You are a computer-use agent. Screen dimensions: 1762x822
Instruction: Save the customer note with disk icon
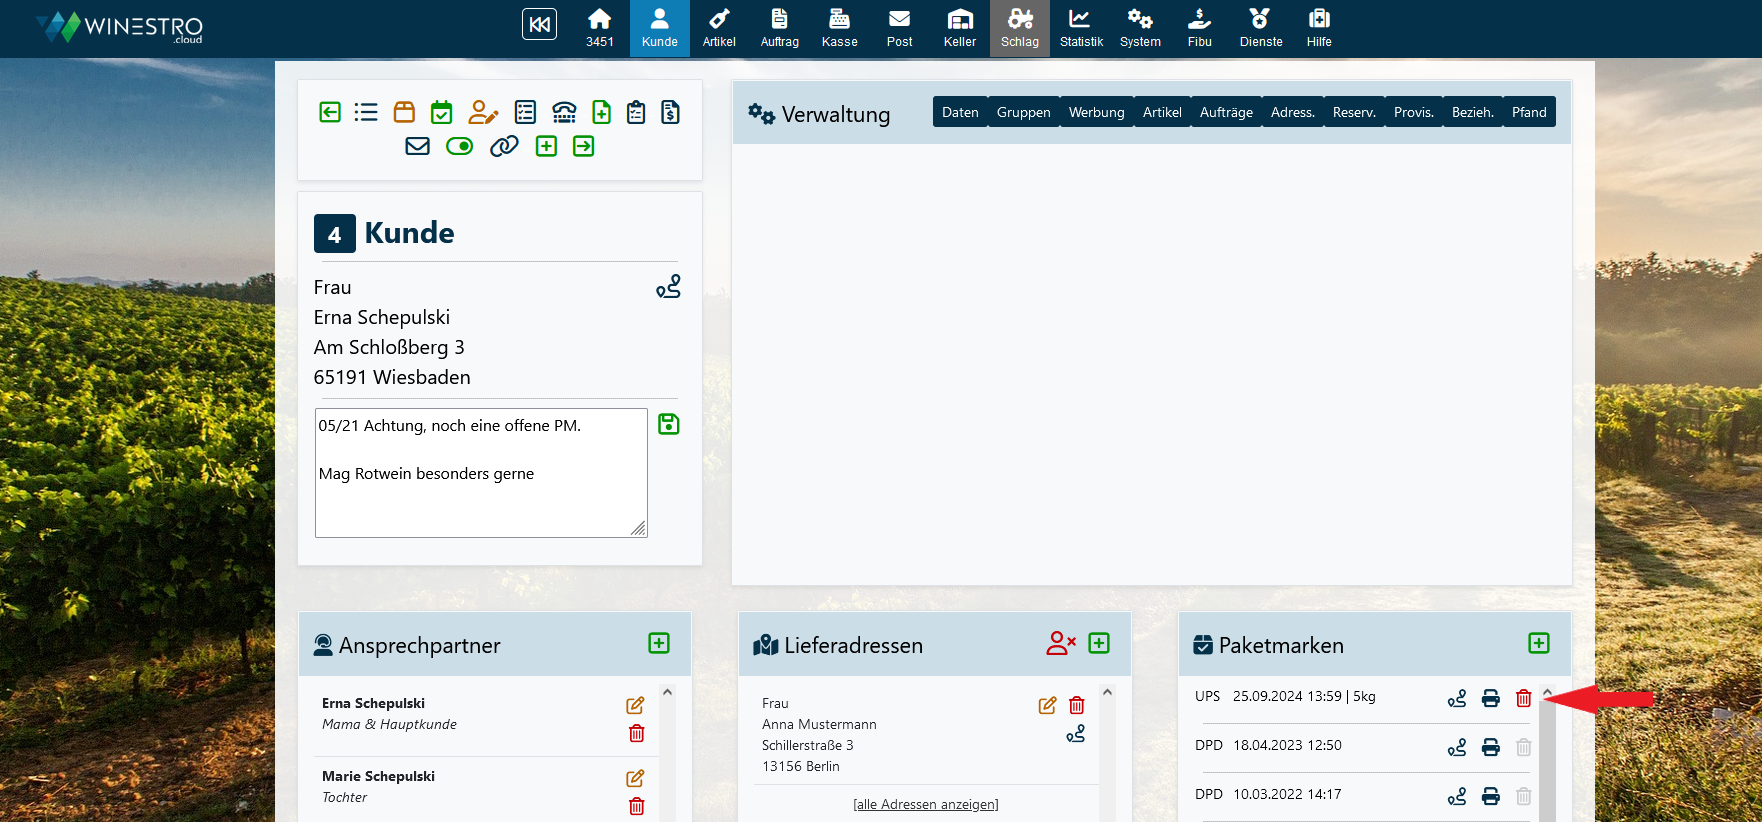click(x=669, y=424)
